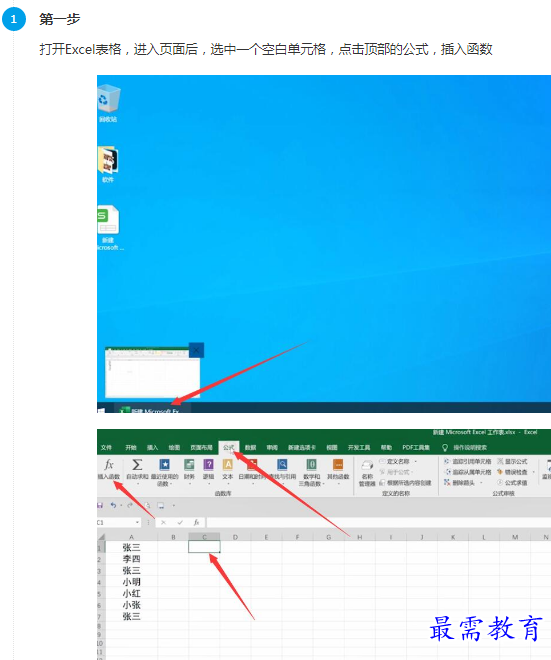This screenshot has height=660, width=551.
Task: Select cell containing 小张
Action: pyautogui.click(x=131, y=605)
